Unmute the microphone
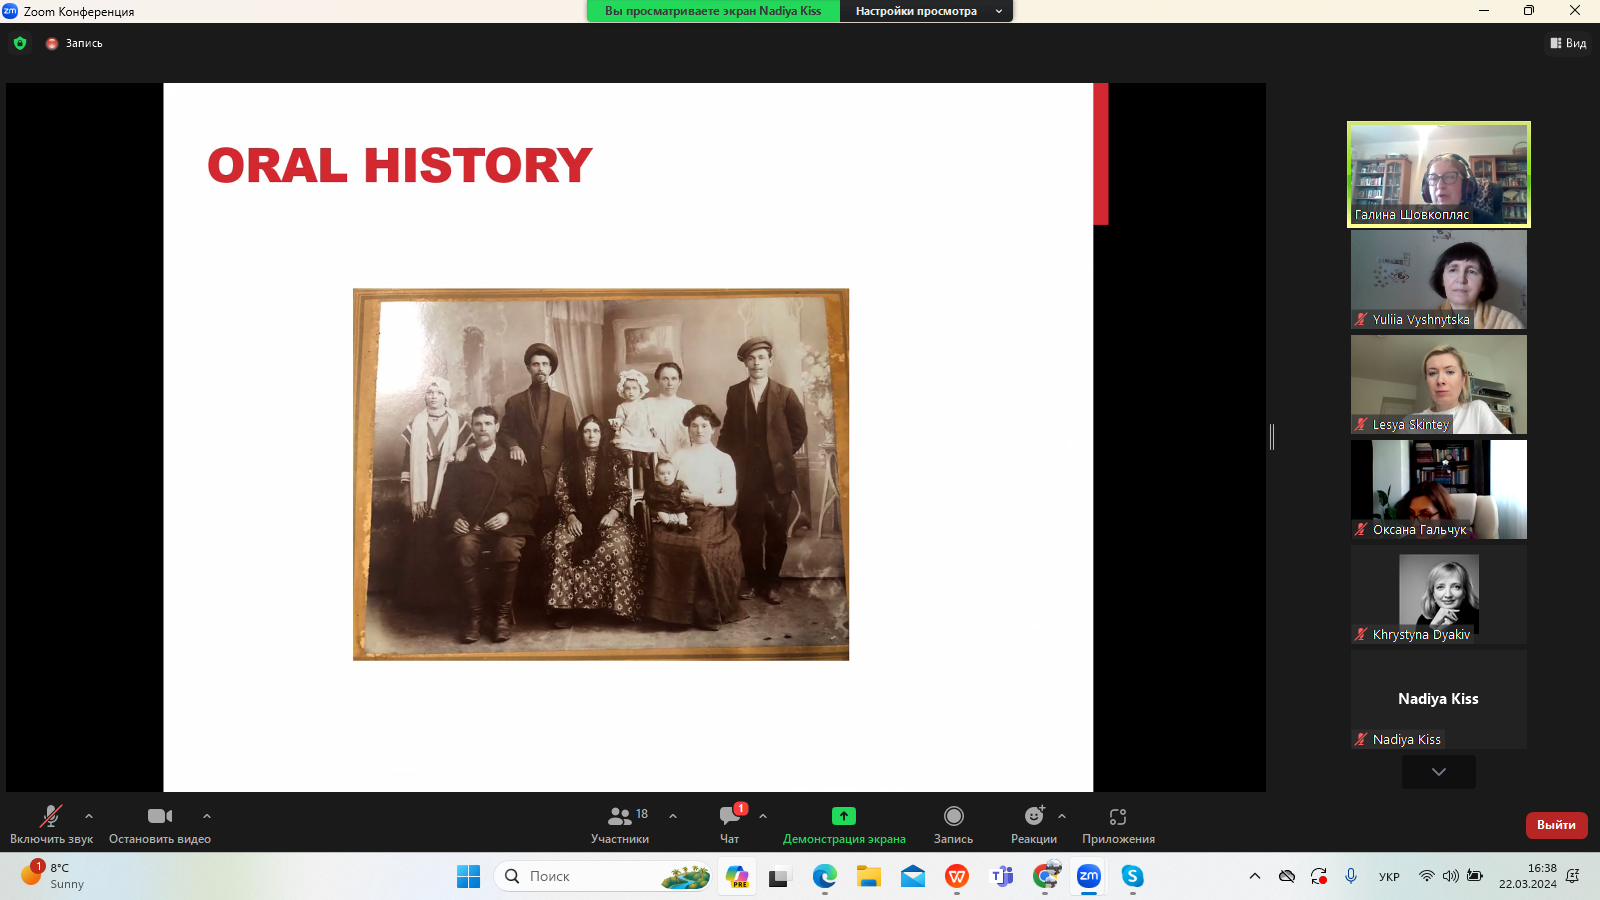The width and height of the screenshot is (1600, 900). coord(51,825)
